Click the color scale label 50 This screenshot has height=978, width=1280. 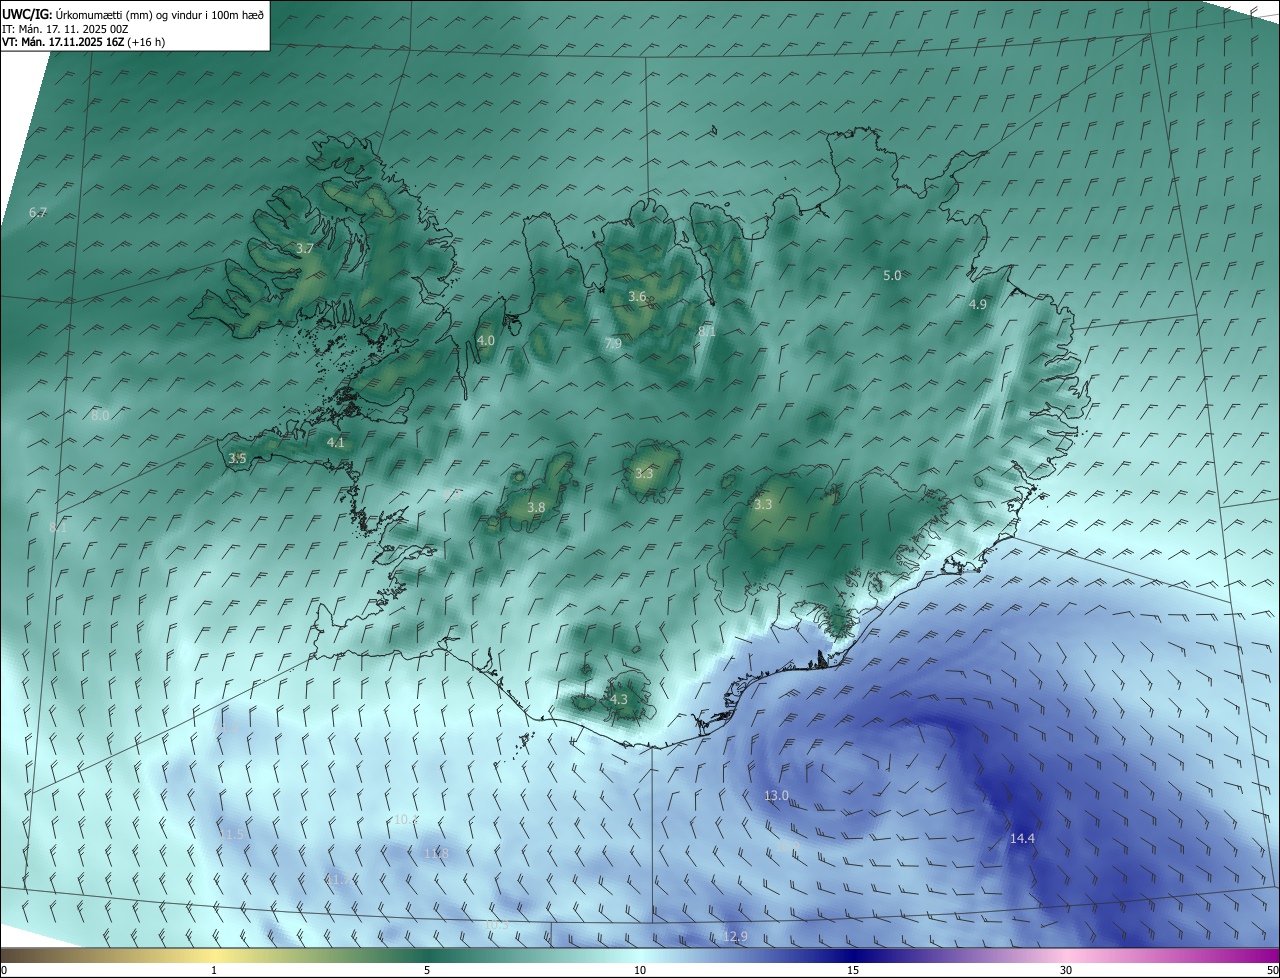click(x=1272, y=970)
